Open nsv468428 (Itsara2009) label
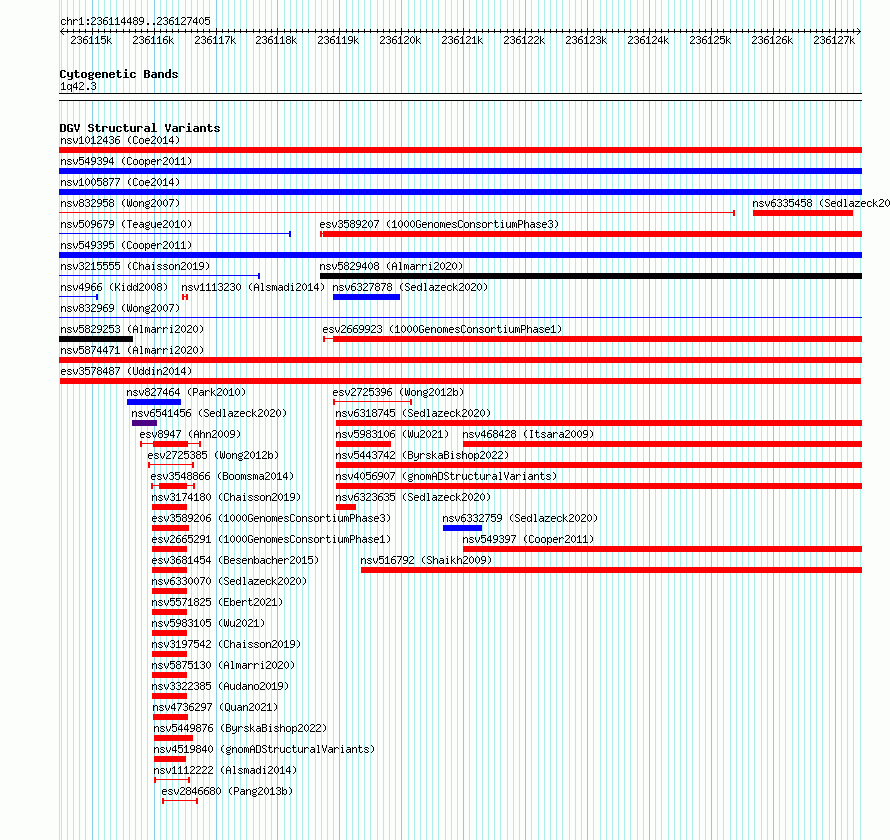Image resolution: width=890 pixels, height=840 pixels. pos(528,434)
